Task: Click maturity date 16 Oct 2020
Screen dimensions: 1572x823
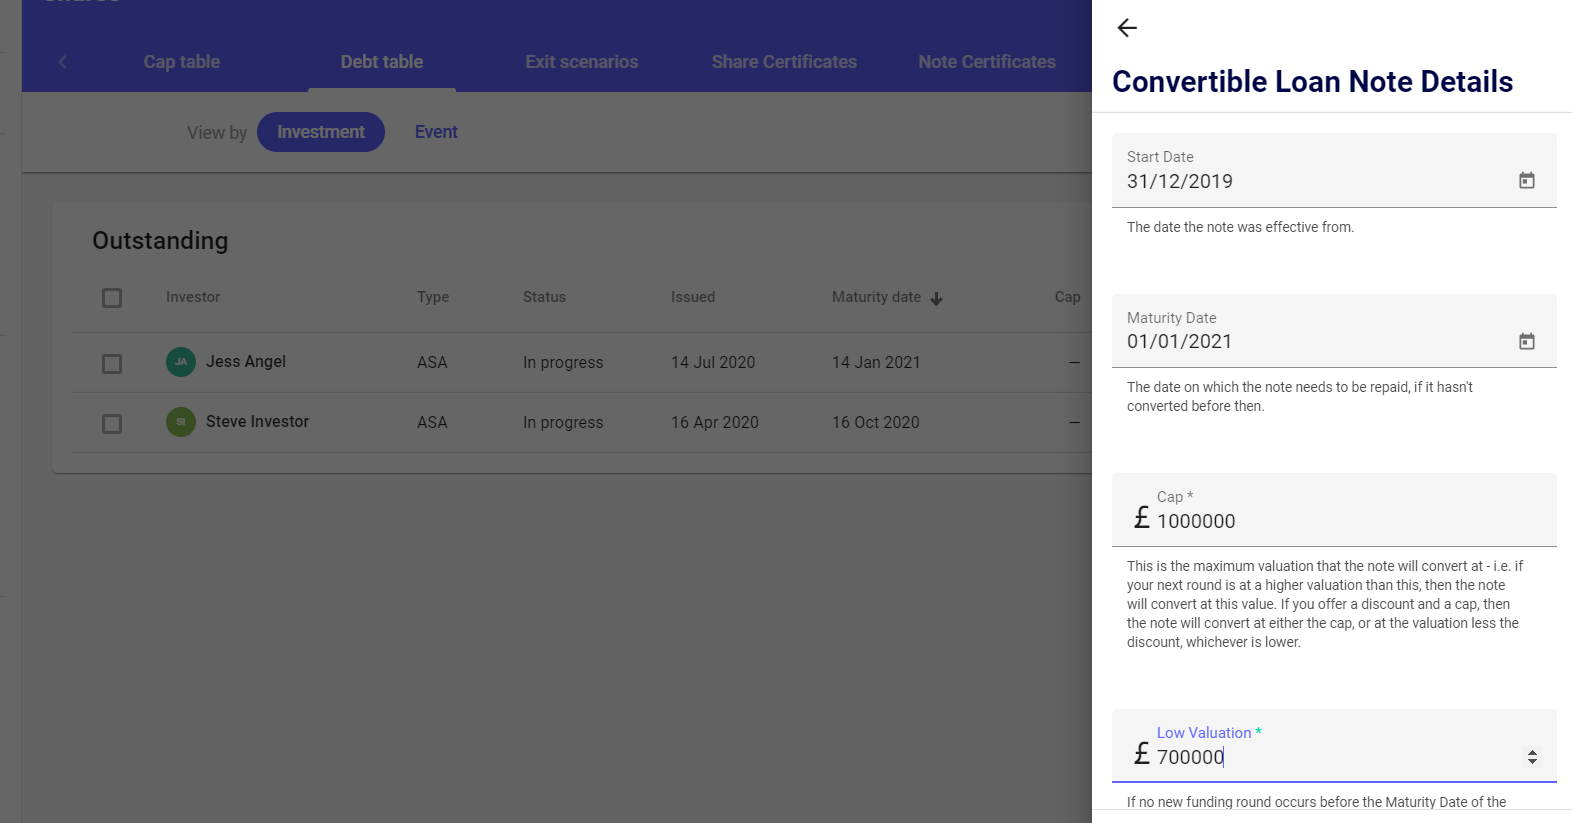Action: pyautogui.click(x=876, y=422)
